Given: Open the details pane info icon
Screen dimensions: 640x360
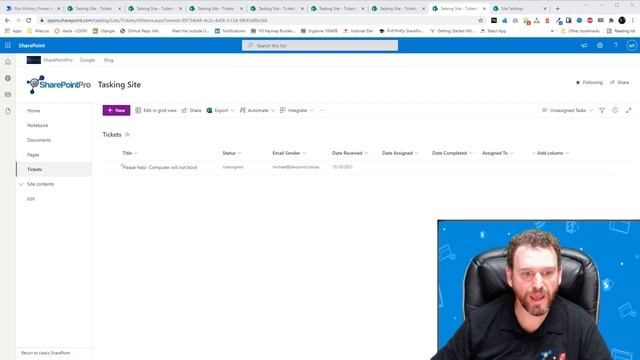Looking at the screenshot, I should 615,110.
